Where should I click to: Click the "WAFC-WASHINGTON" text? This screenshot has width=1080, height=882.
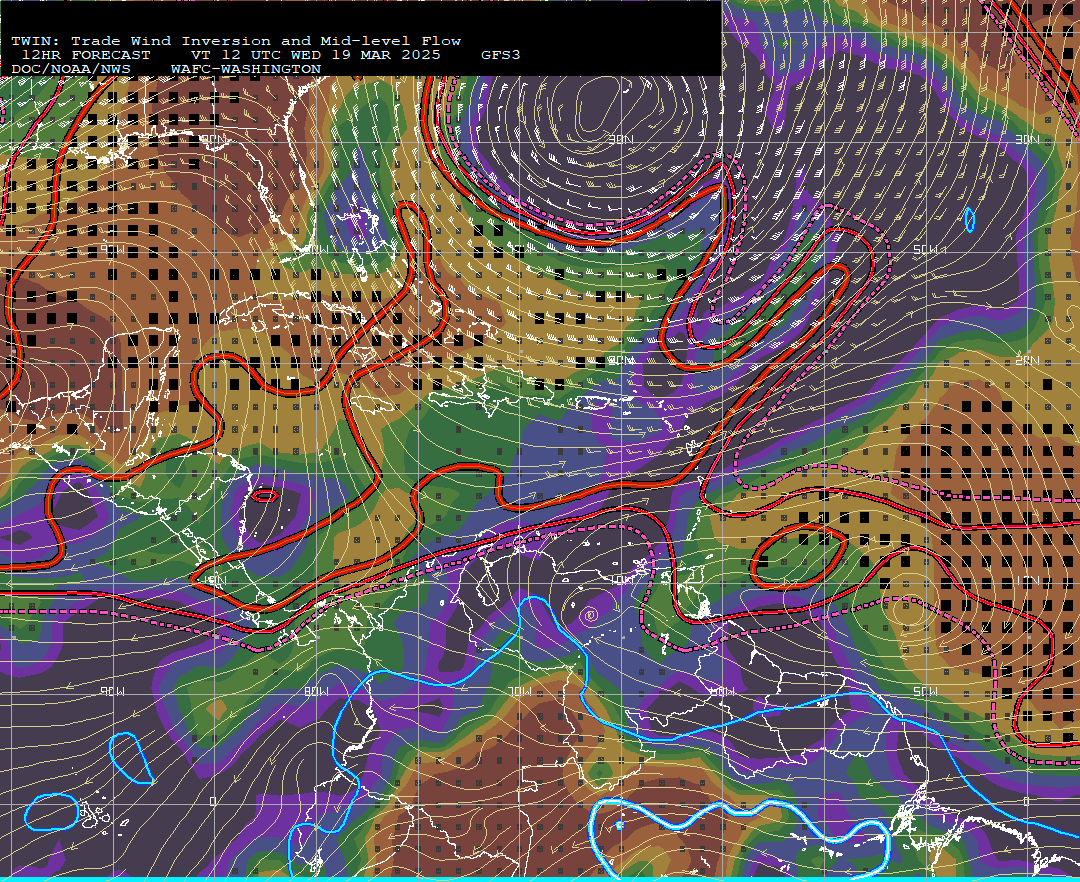(x=246, y=70)
